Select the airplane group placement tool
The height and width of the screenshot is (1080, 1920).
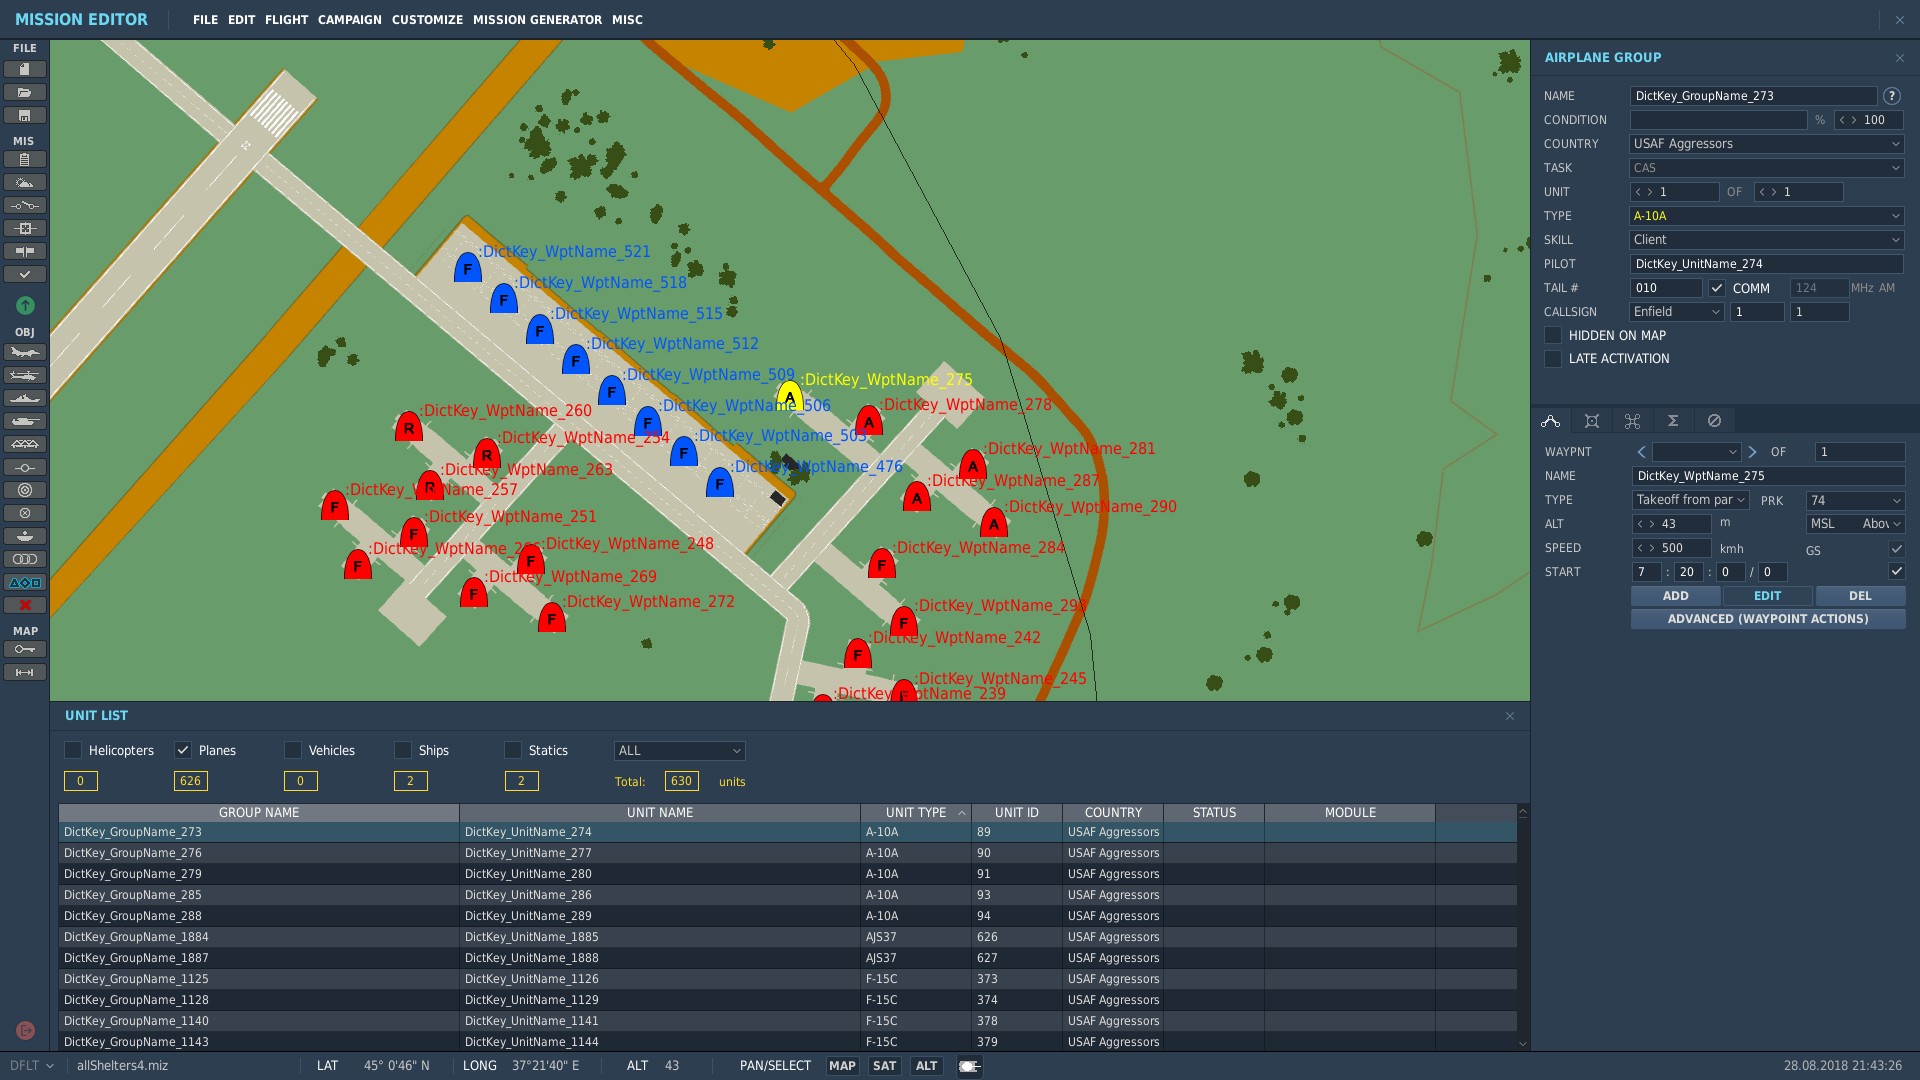coord(25,352)
